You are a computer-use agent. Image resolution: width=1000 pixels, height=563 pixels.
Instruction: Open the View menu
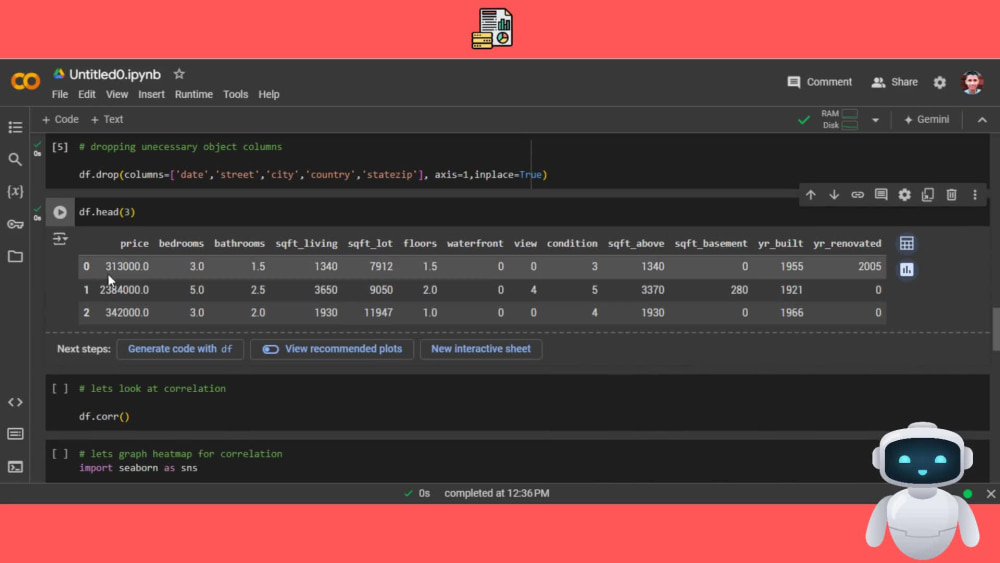pyautogui.click(x=117, y=94)
